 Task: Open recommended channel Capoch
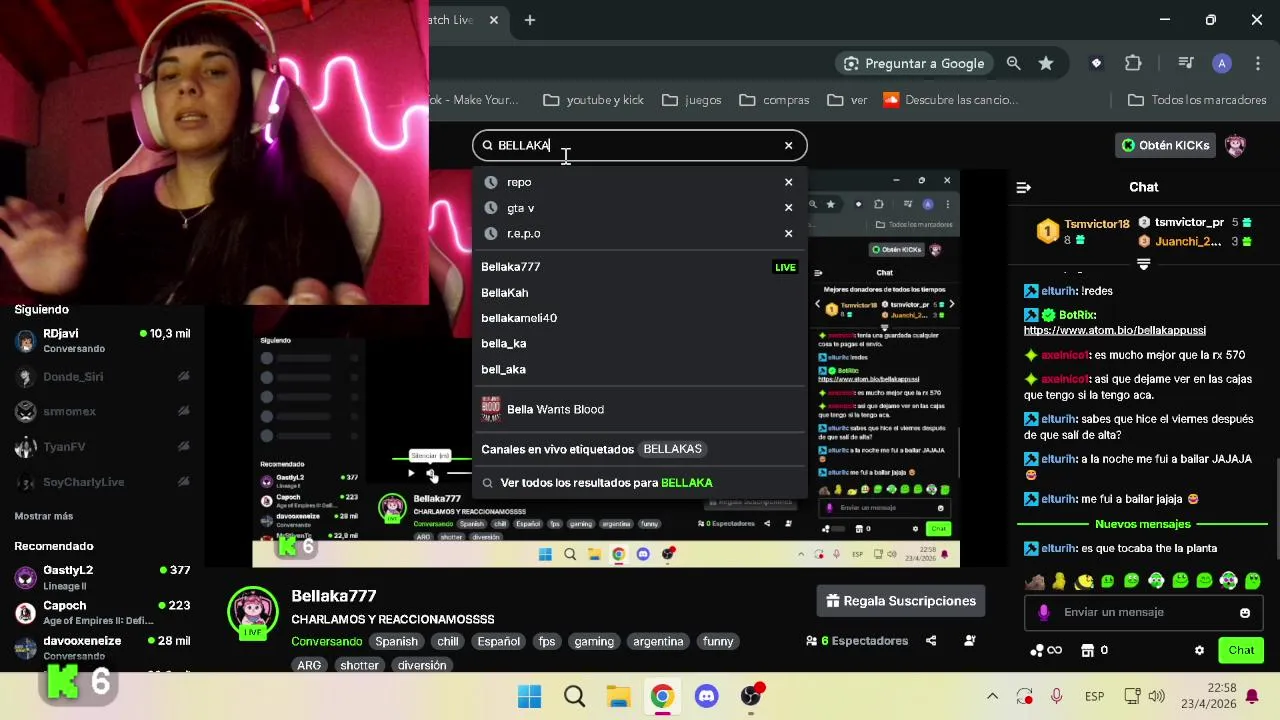coord(102,612)
